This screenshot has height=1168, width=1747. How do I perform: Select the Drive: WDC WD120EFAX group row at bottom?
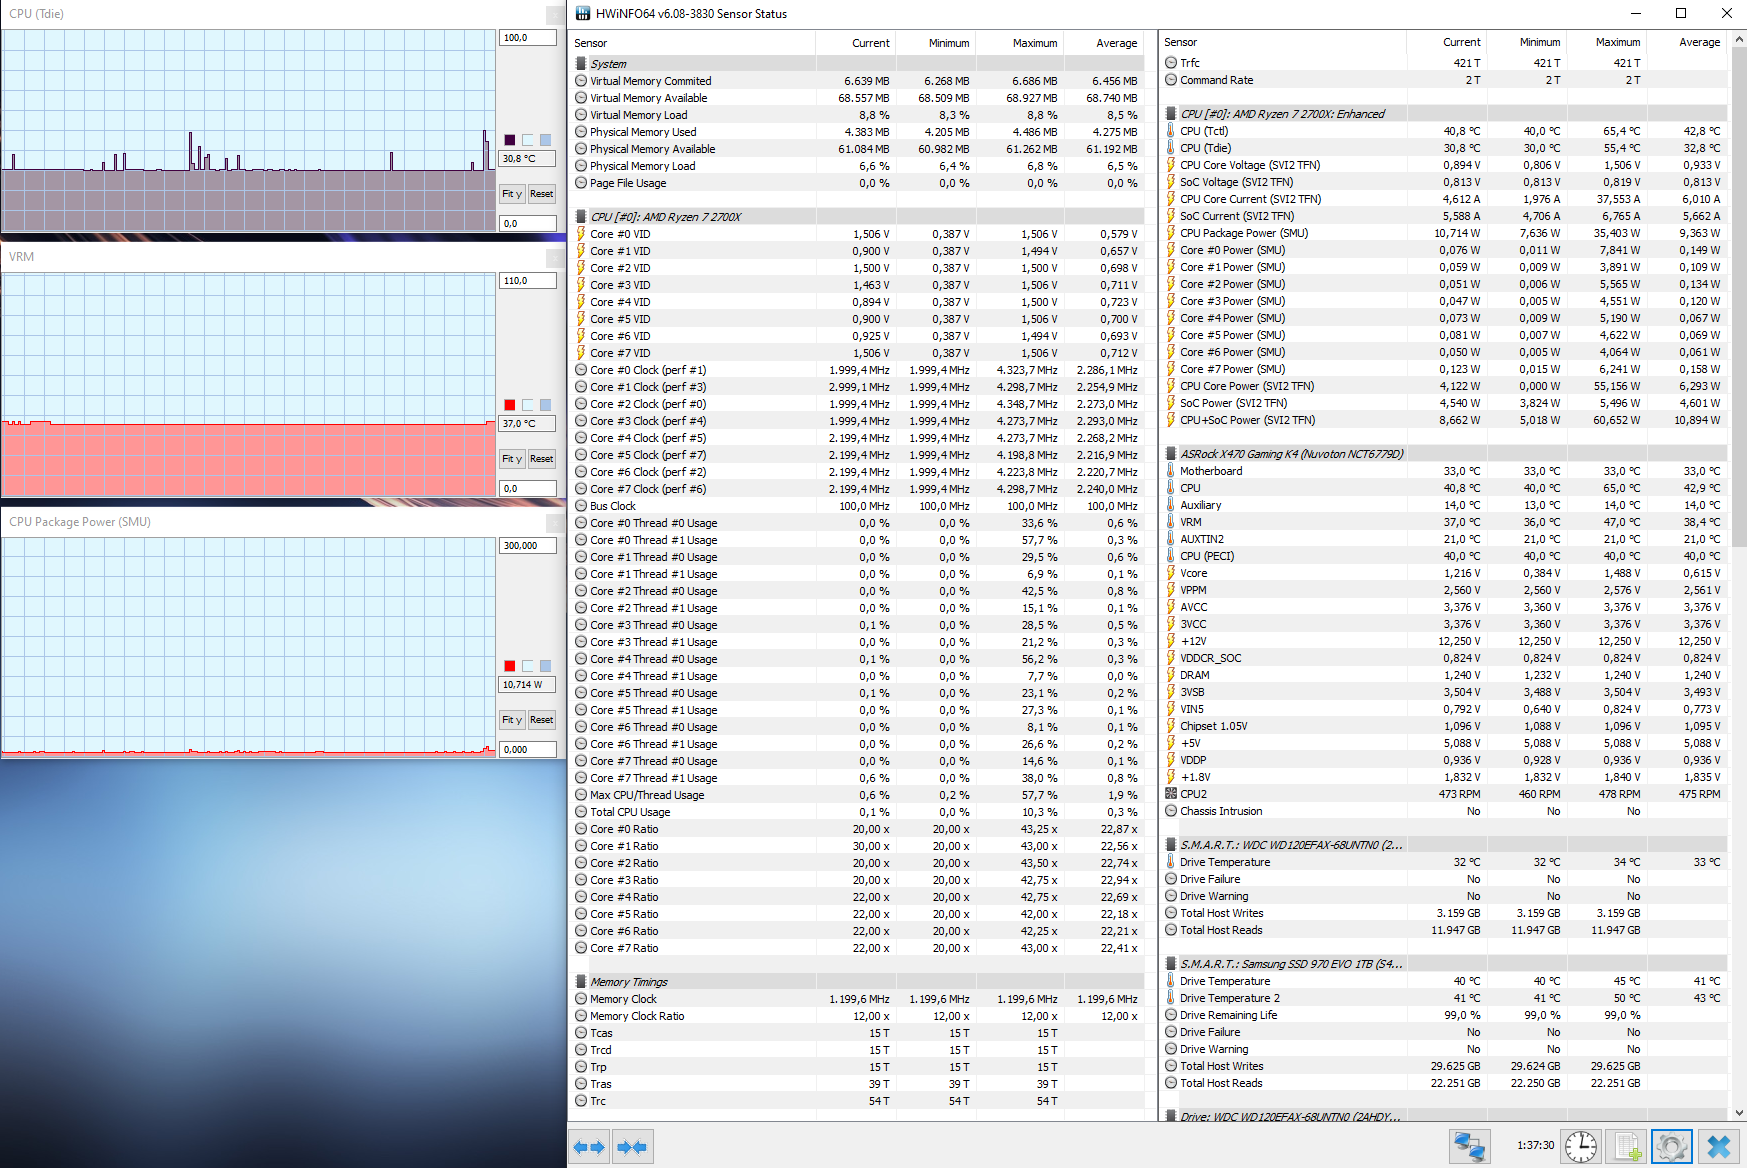1444,1116
